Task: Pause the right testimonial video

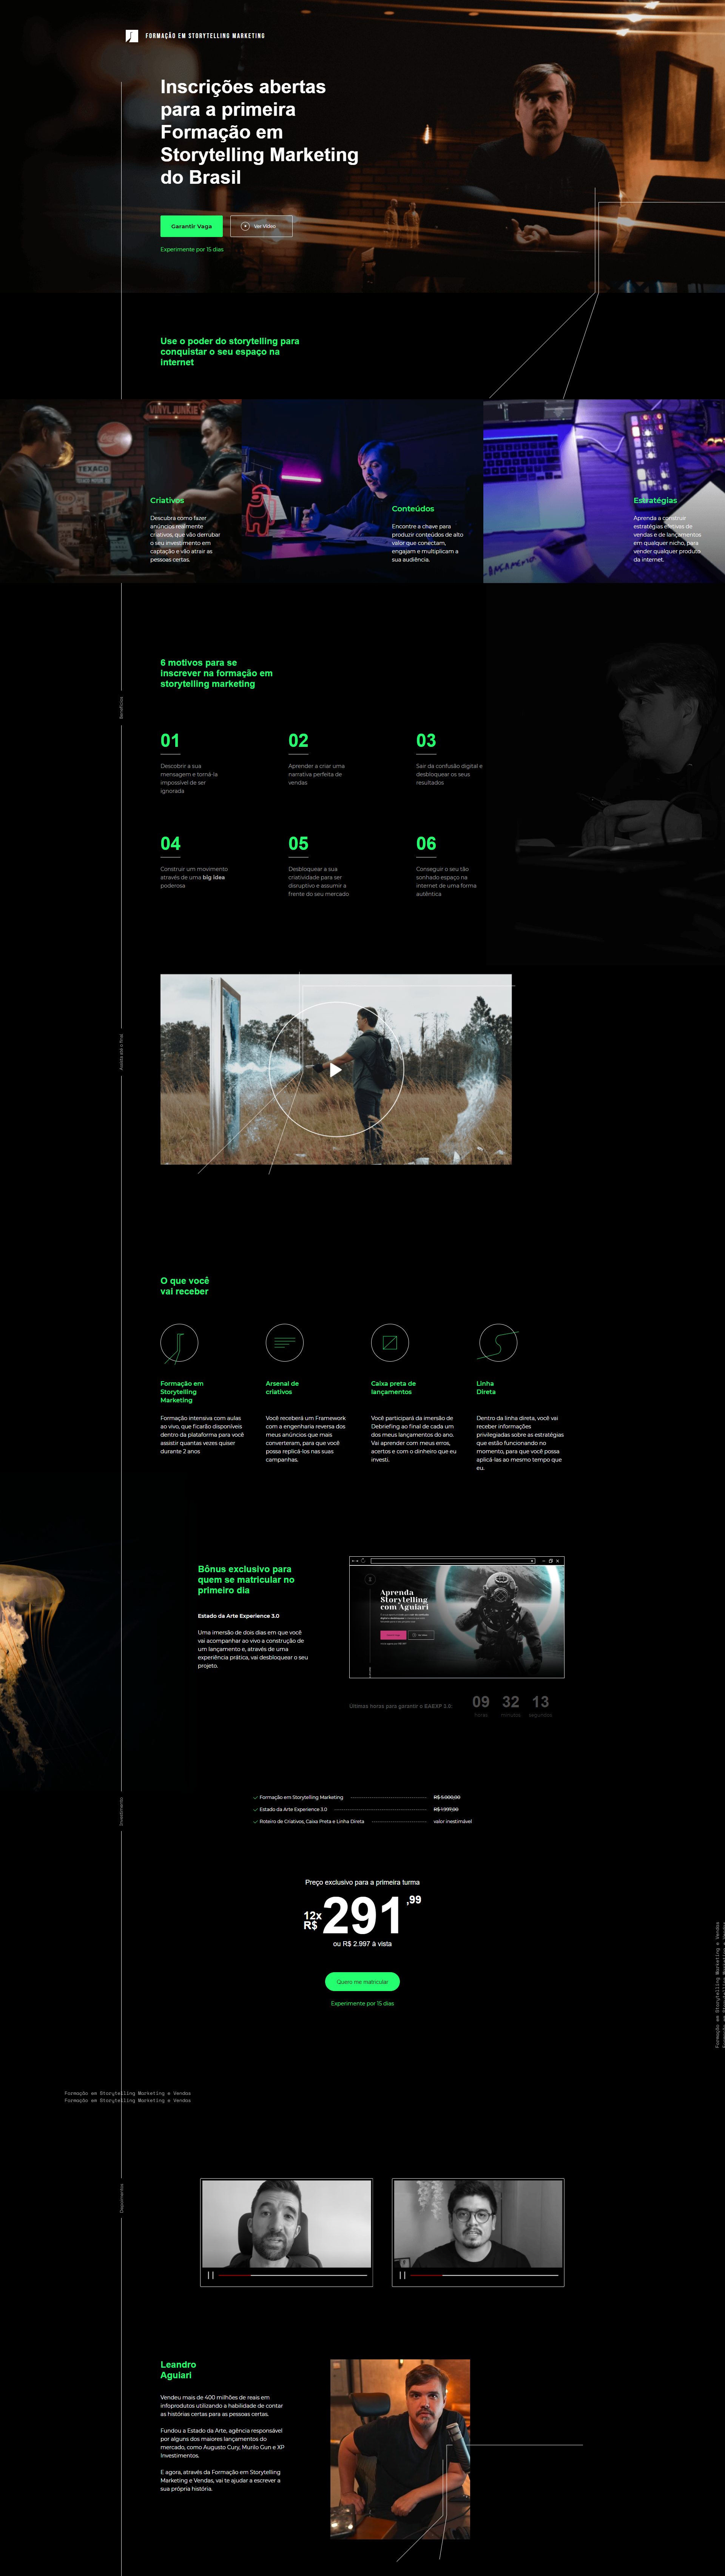Action: (402, 2275)
